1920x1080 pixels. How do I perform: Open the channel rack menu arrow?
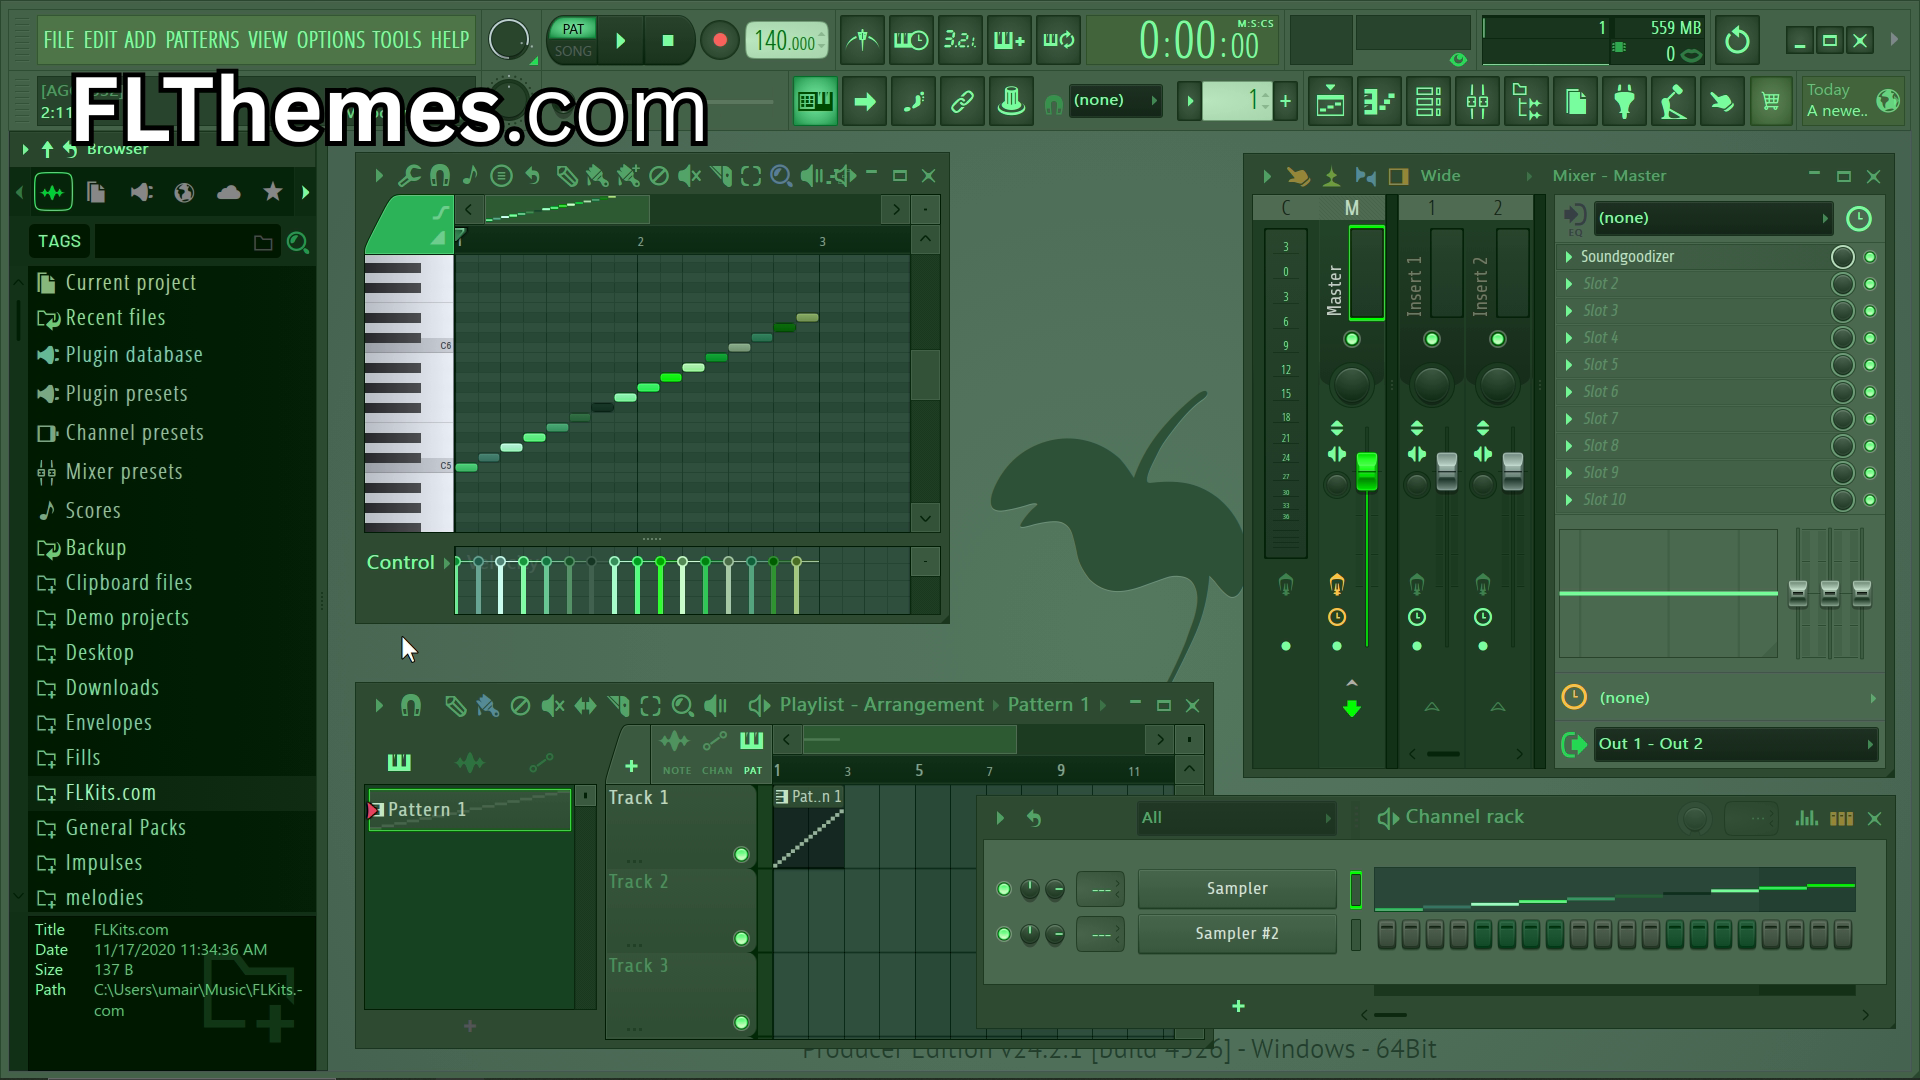point(999,818)
